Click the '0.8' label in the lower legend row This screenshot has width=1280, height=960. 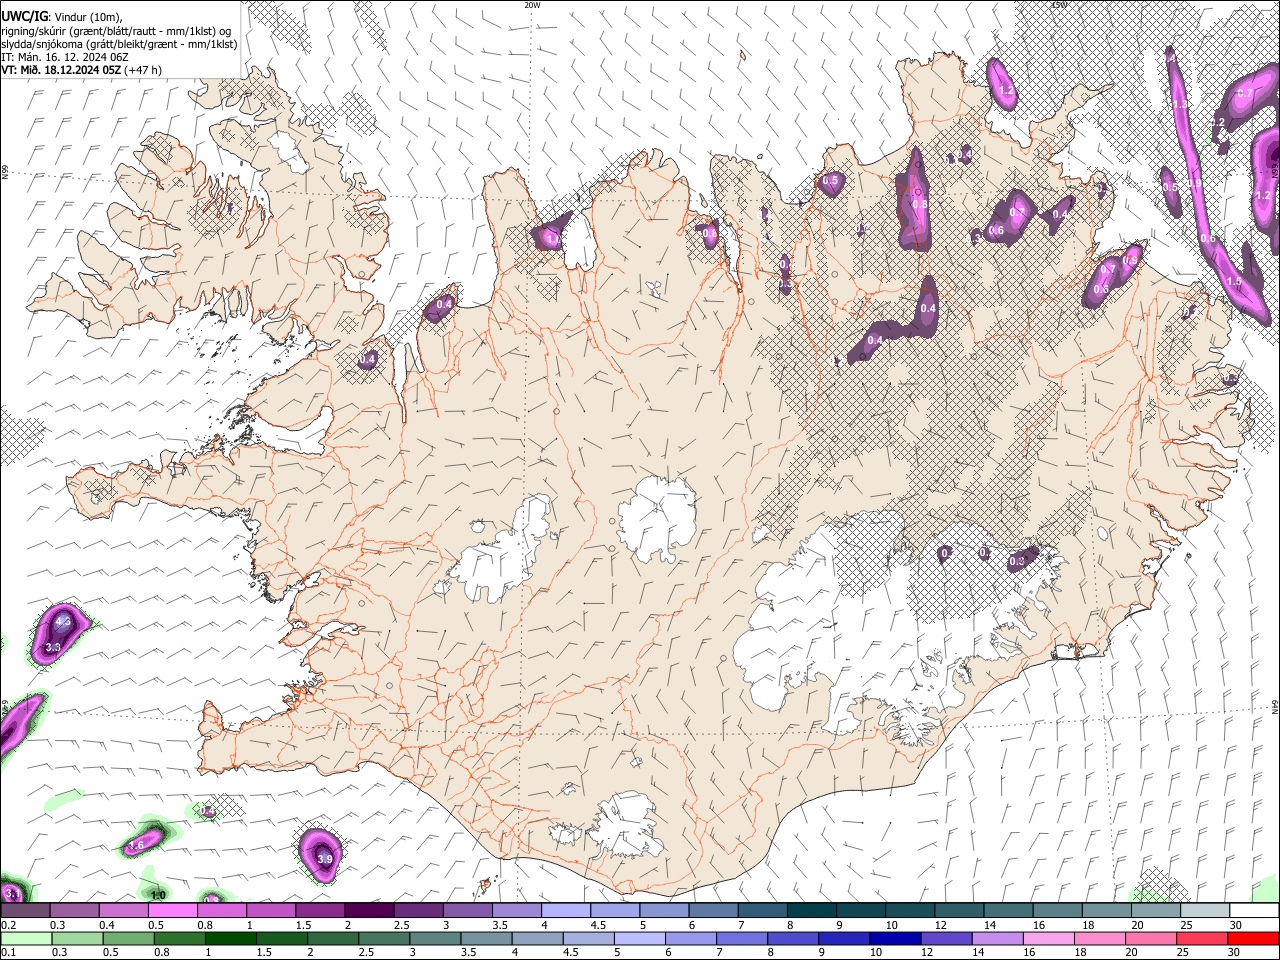pyautogui.click(x=162, y=952)
